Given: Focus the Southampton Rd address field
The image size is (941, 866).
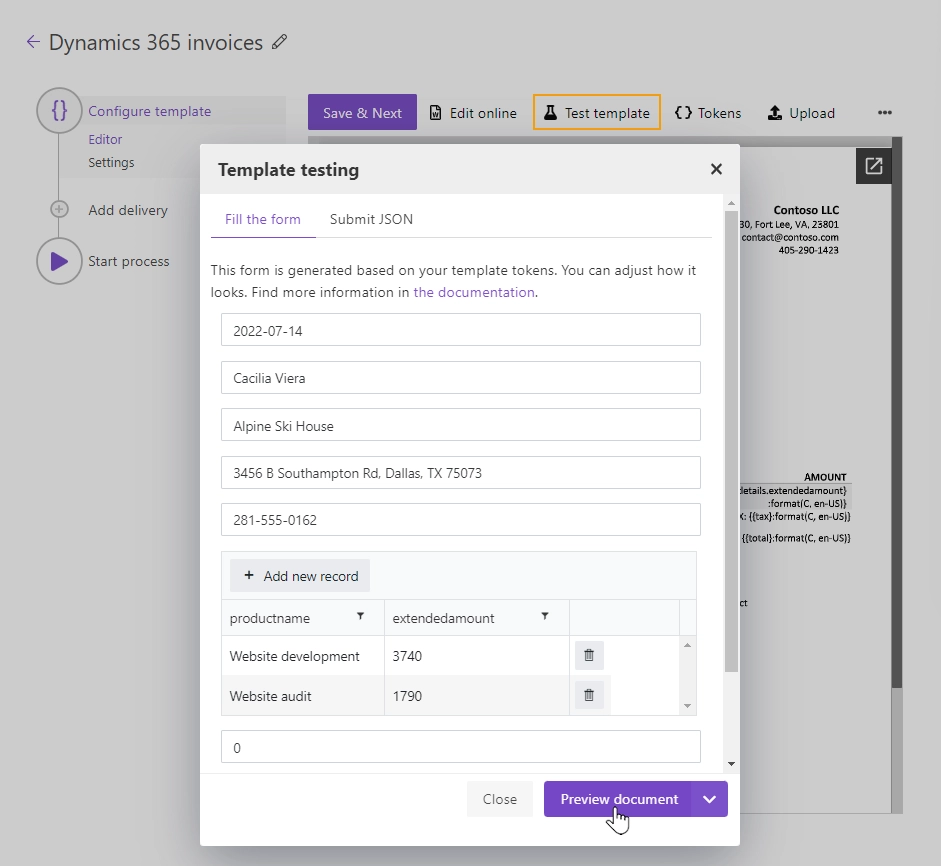Looking at the screenshot, I should point(460,472).
